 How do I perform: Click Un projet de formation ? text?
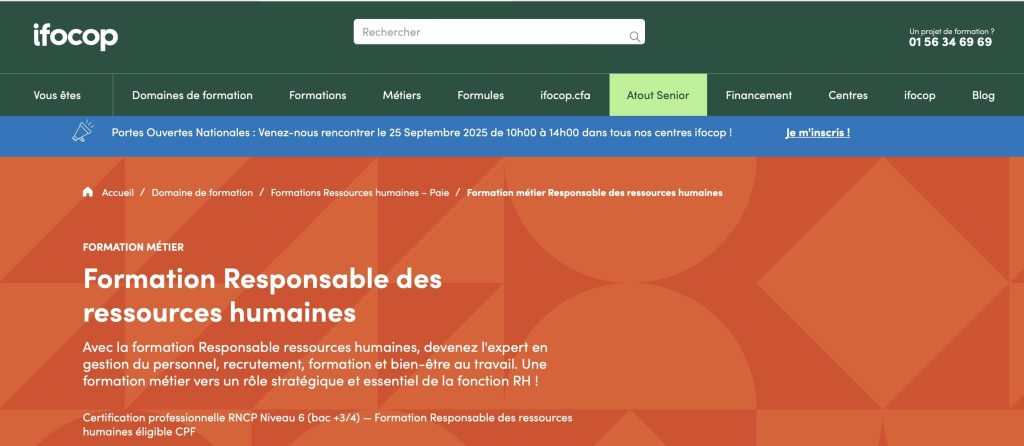click(952, 31)
